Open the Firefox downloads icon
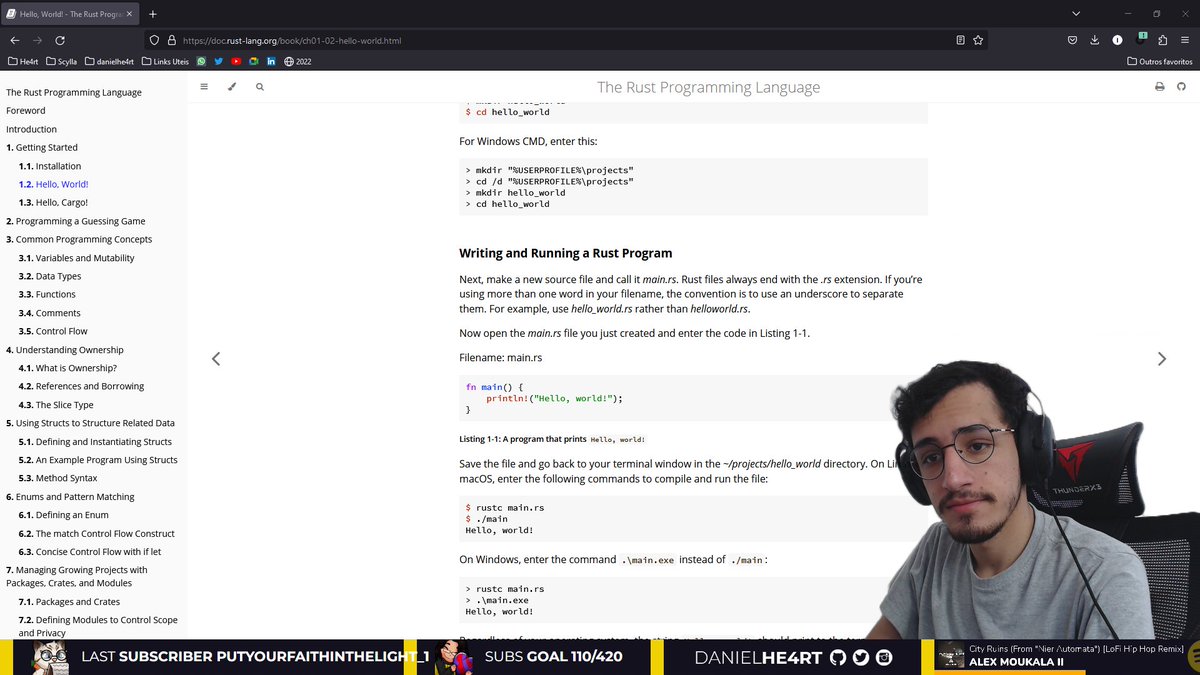1200x675 pixels. pos(1094,39)
